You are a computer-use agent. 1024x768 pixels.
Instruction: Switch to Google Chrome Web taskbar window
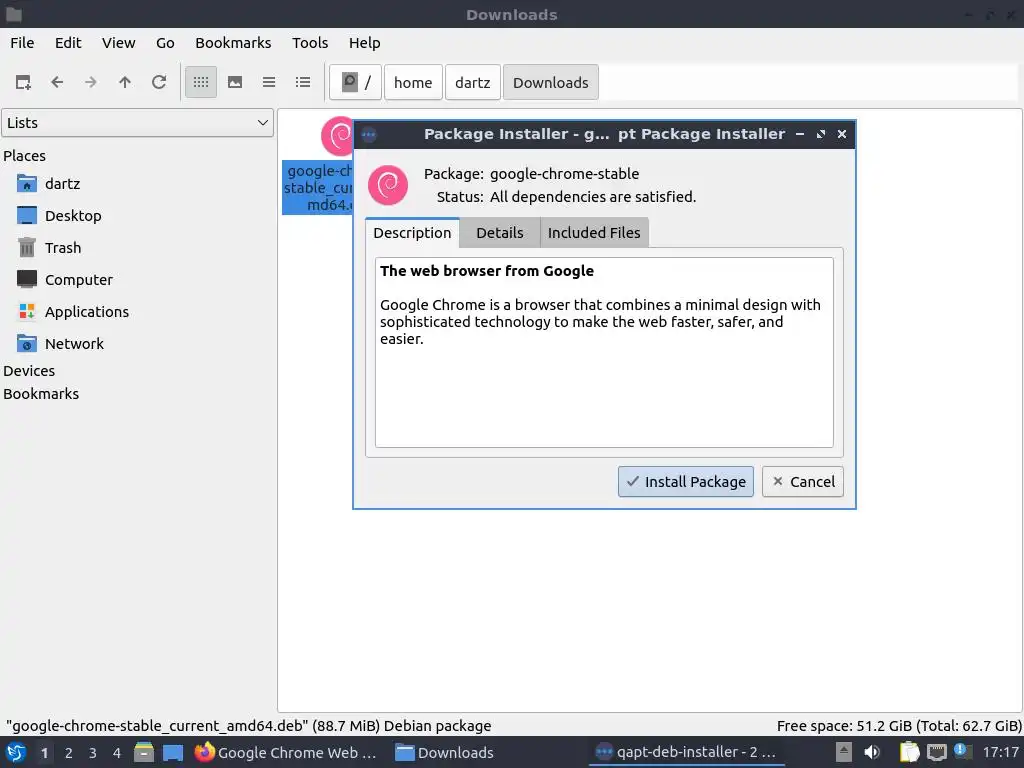(286, 753)
